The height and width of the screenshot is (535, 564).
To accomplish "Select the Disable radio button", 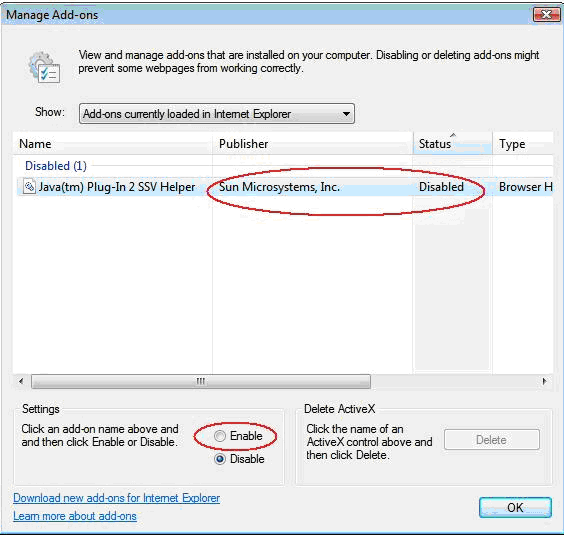I will point(220,459).
